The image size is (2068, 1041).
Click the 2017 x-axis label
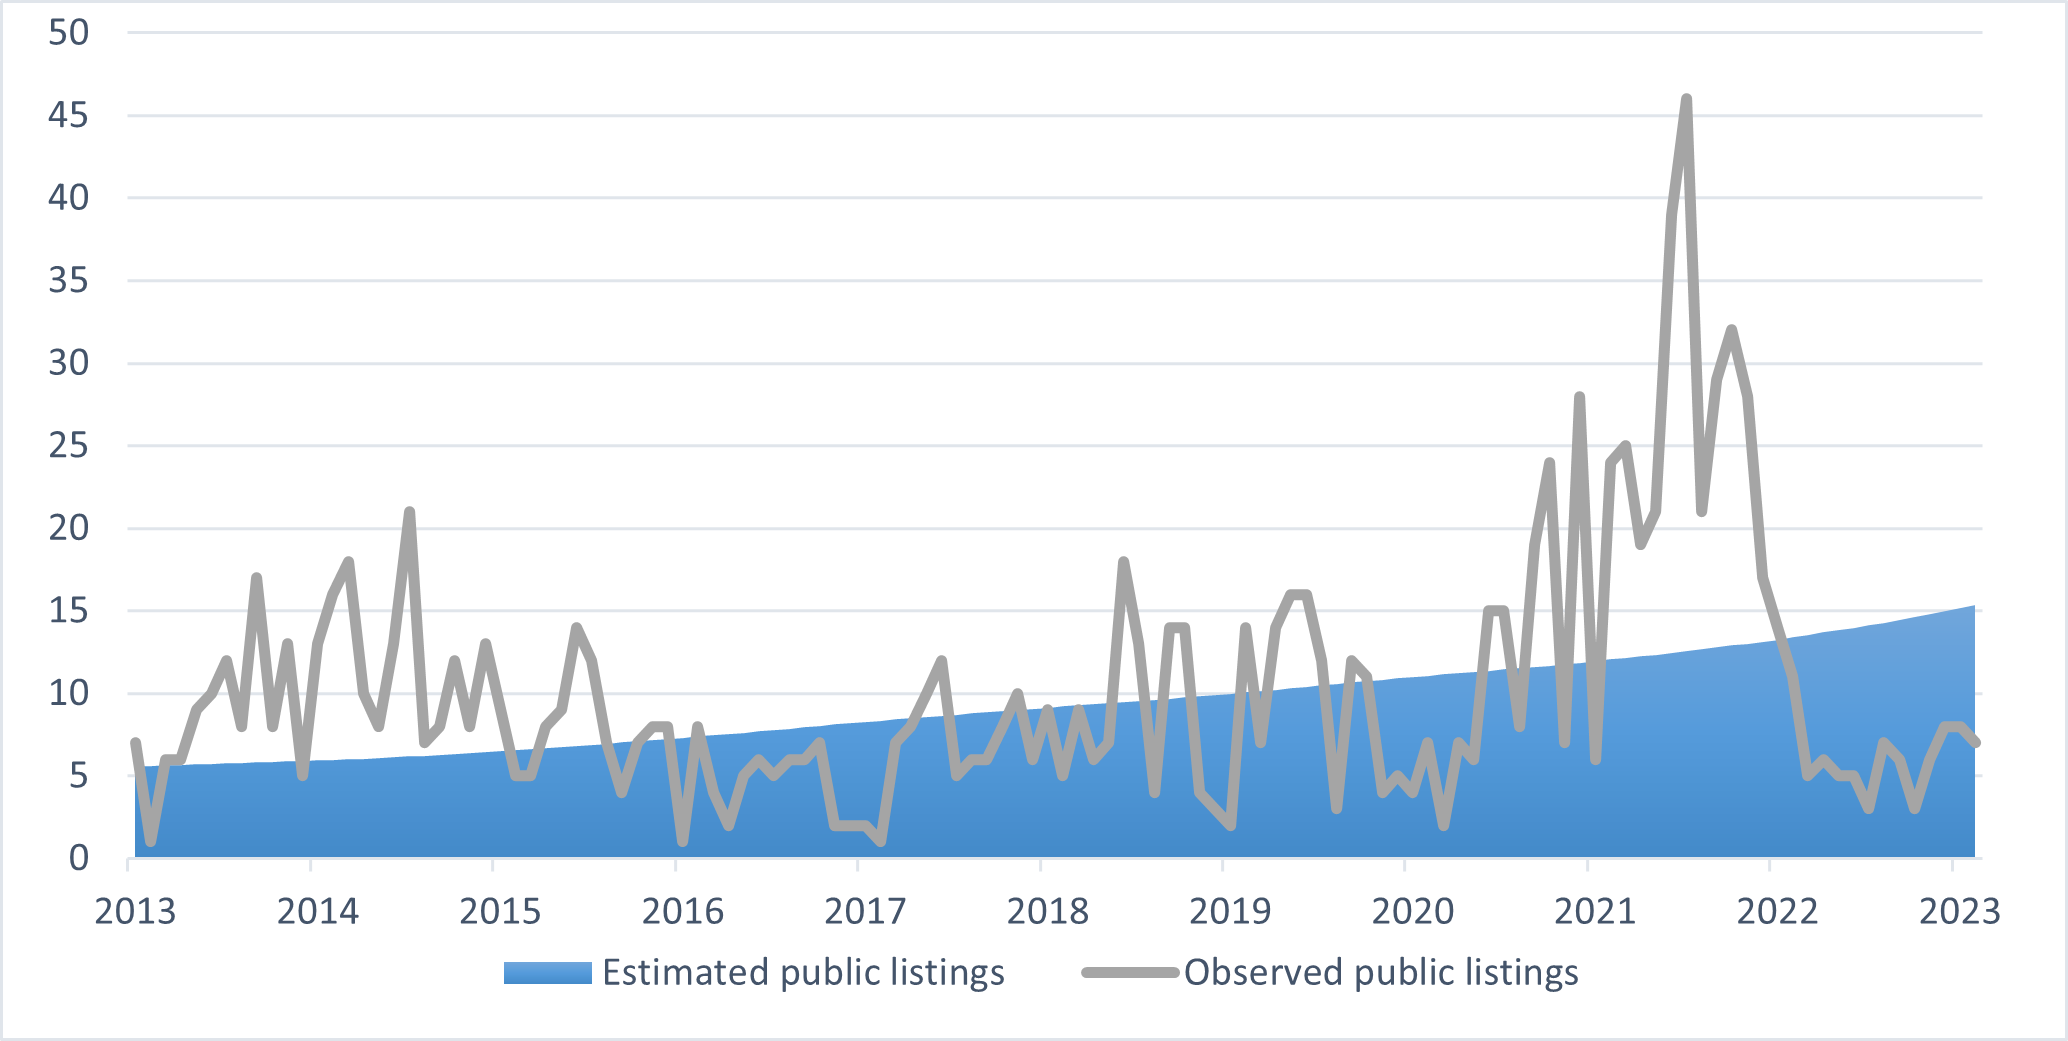[x=865, y=912]
